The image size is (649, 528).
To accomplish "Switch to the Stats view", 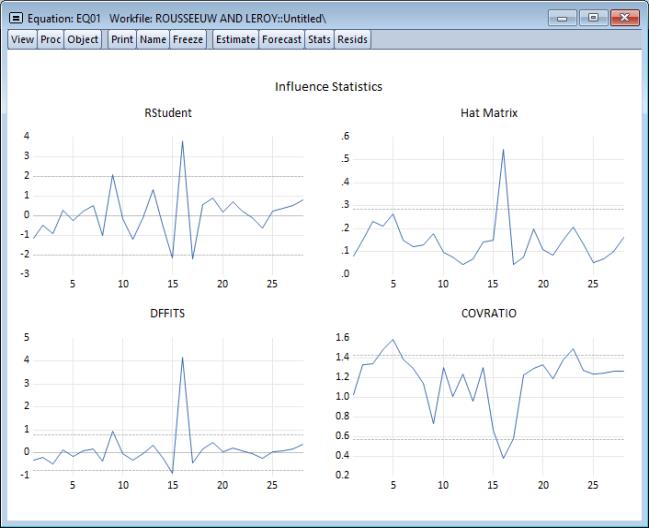I will (319, 39).
